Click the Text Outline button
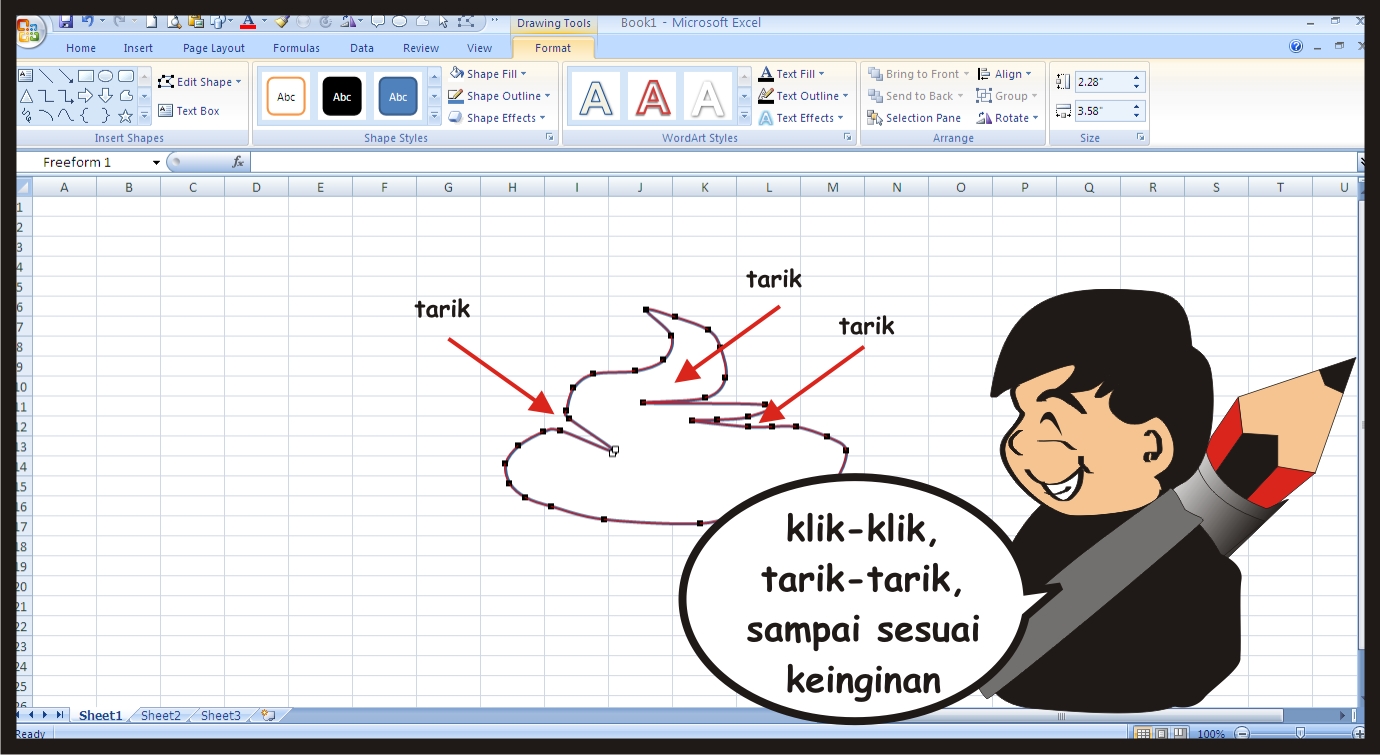 (805, 95)
